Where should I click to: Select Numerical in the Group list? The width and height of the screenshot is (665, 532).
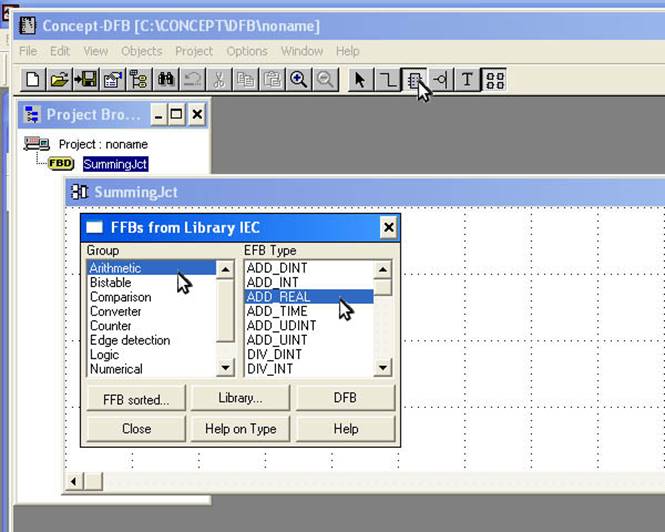pos(151,369)
